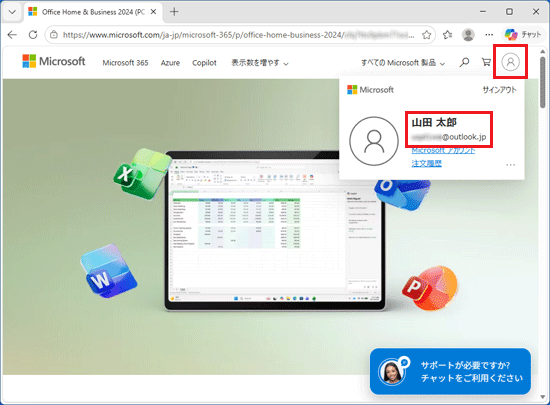This screenshot has width=550, height=405.
Task: Open the サポートが必要ですか? chat button
Action: coord(450,371)
